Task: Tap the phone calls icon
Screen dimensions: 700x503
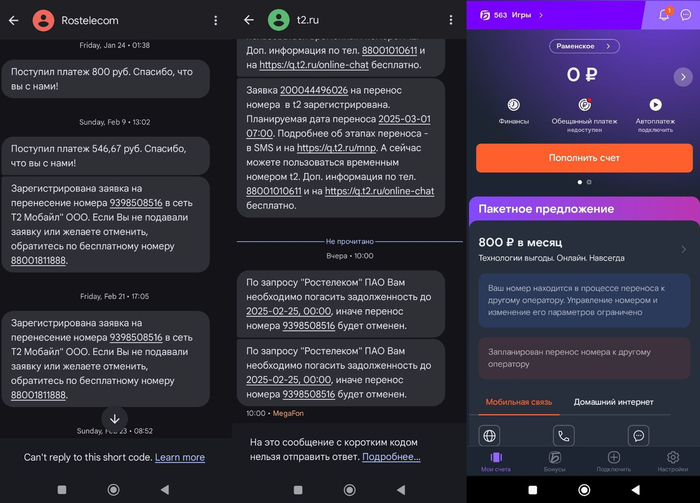Action: coord(564,436)
